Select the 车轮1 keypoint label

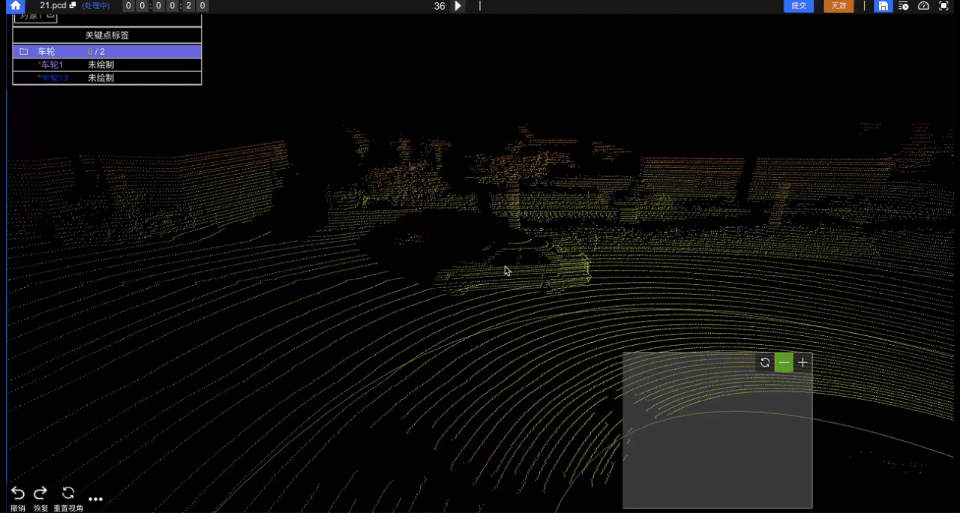[x=51, y=65]
